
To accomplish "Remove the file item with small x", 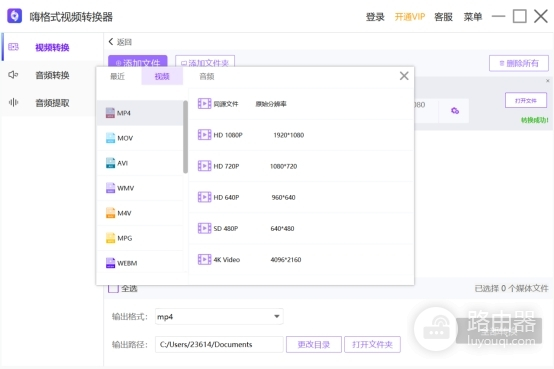I will click(547, 81).
